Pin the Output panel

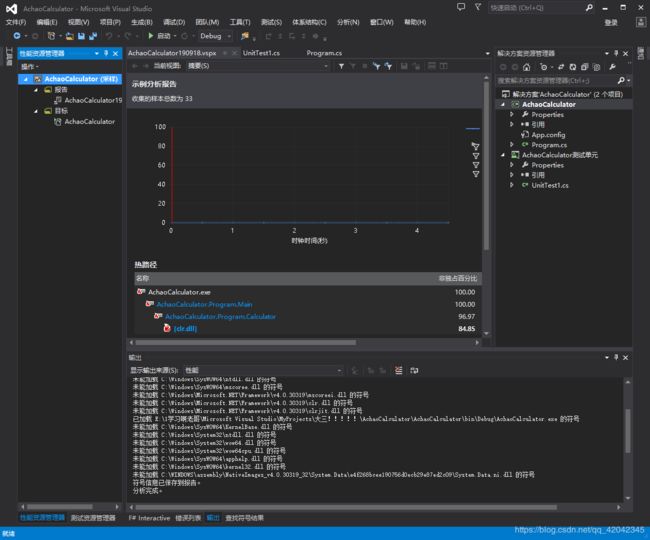(616, 357)
